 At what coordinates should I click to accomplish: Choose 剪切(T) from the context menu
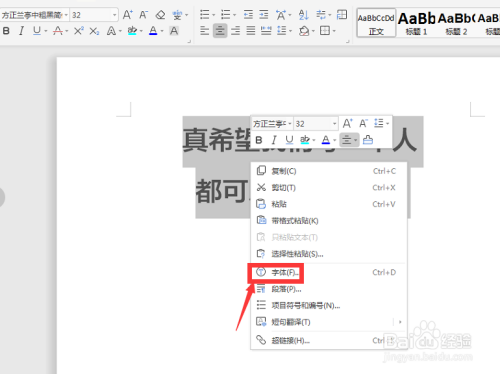(329, 188)
